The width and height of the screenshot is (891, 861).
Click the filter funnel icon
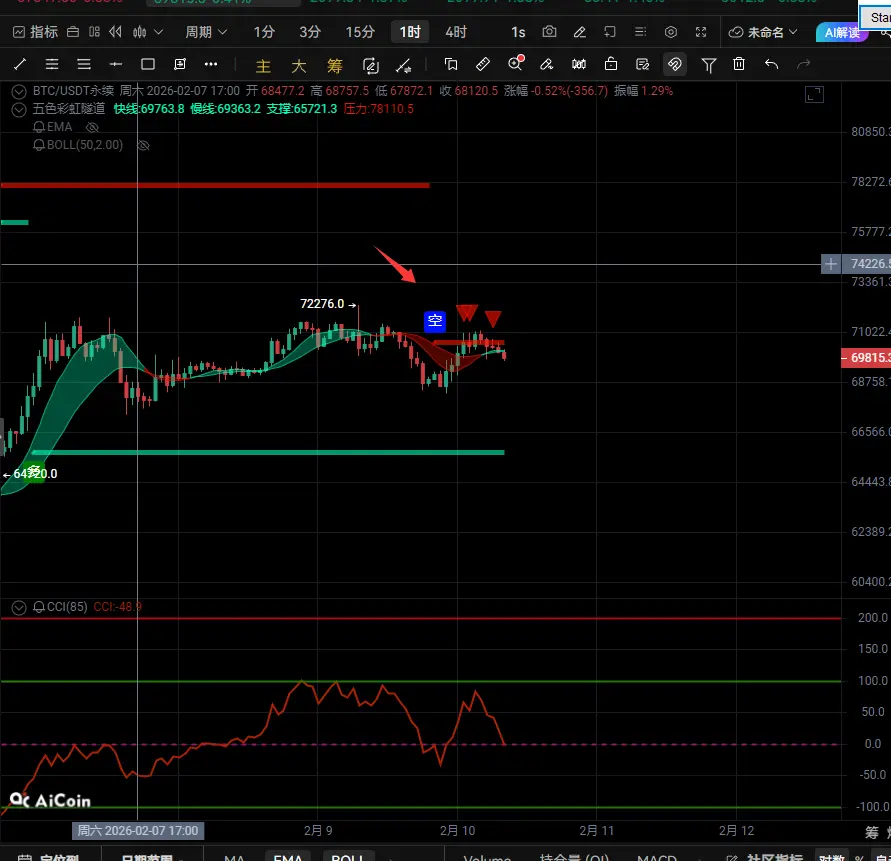click(x=708, y=65)
